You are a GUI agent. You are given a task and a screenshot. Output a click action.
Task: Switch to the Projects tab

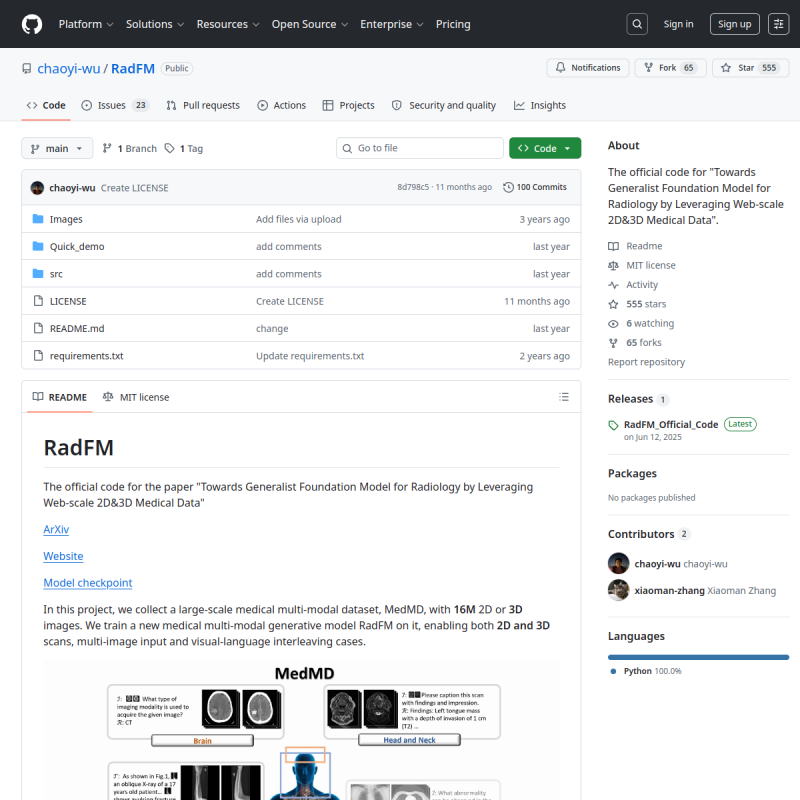[x=348, y=105]
